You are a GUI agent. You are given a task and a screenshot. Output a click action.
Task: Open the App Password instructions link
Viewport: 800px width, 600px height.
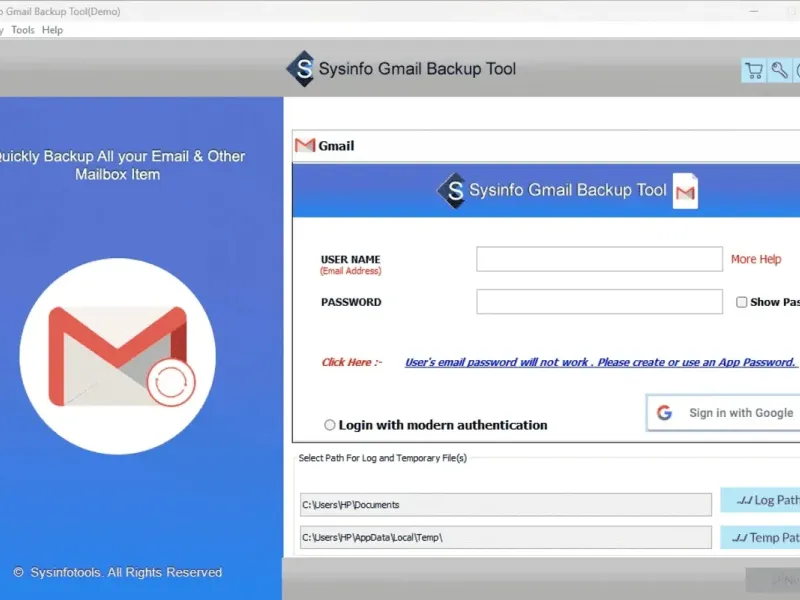click(x=601, y=362)
